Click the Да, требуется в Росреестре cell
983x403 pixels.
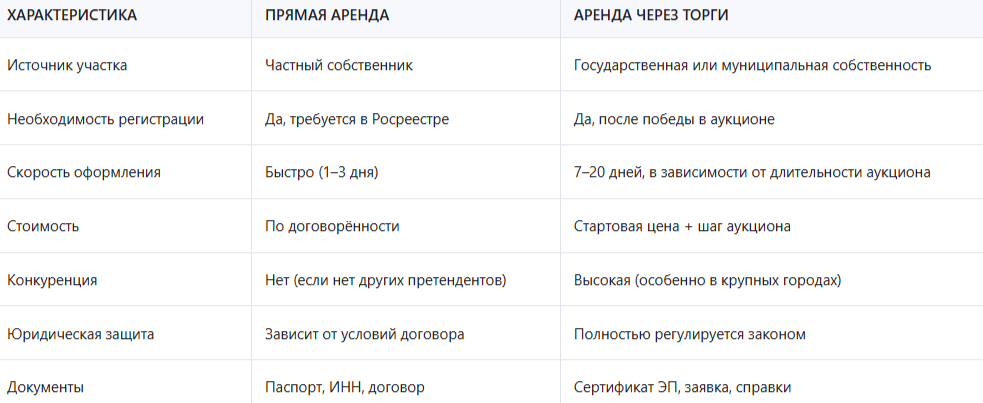(357, 119)
